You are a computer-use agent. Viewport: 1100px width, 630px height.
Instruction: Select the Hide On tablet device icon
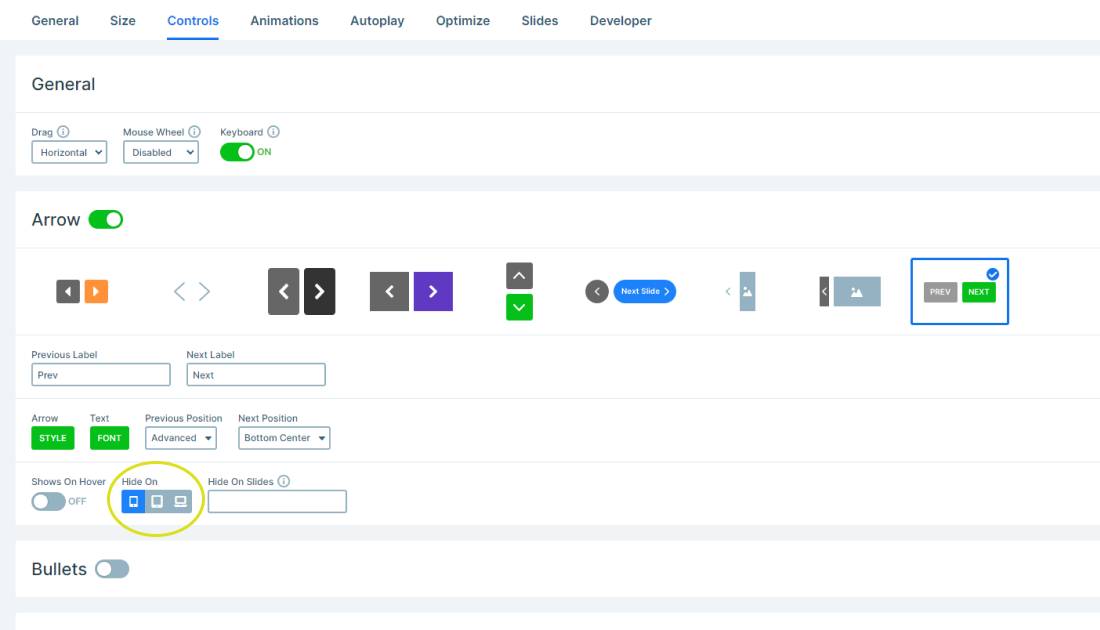[x=157, y=502]
